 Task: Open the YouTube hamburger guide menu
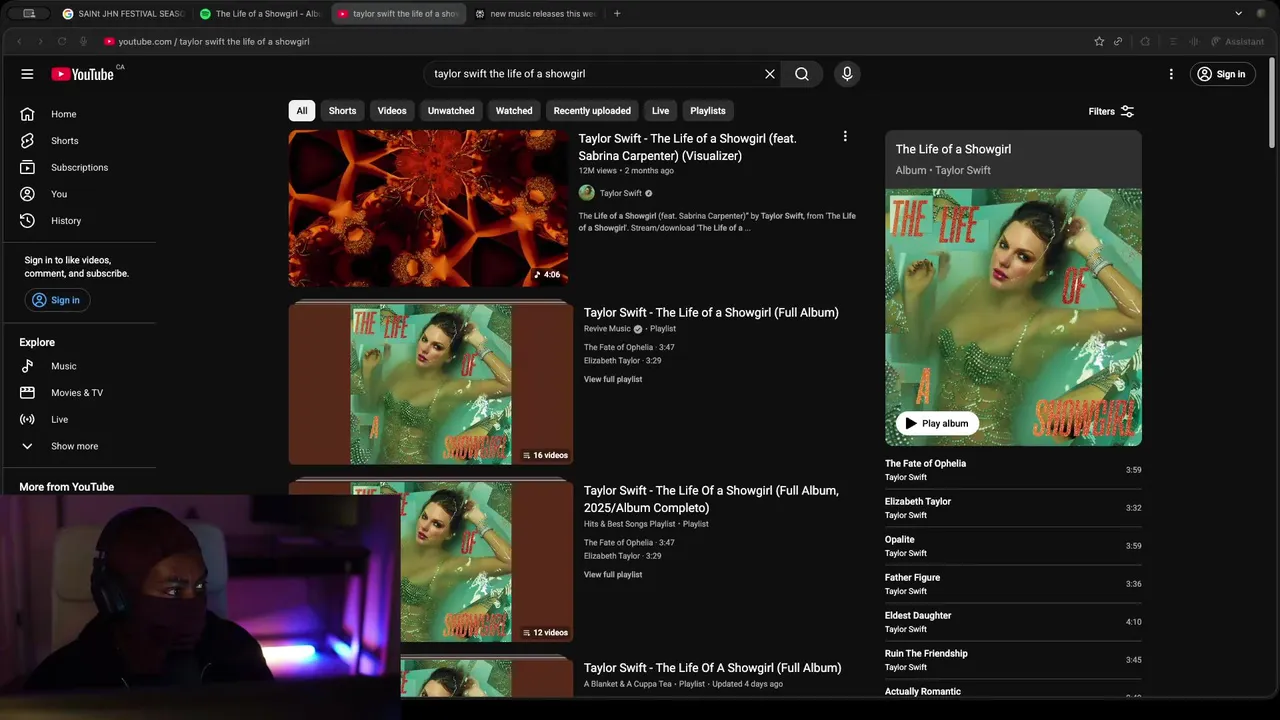(27, 74)
